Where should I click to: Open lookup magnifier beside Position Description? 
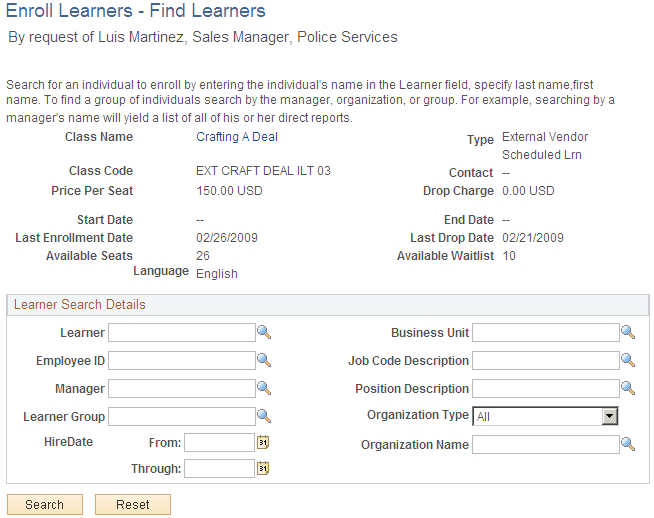click(628, 388)
